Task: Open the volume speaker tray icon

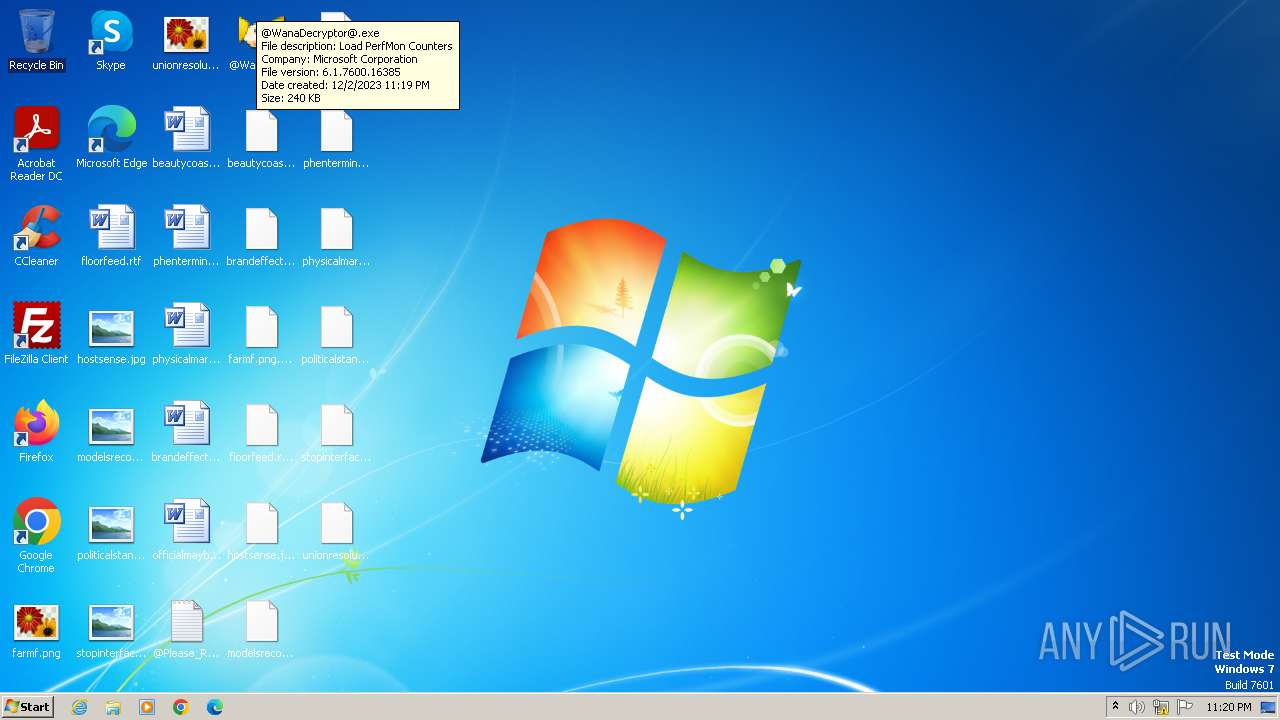Action: [1137, 707]
